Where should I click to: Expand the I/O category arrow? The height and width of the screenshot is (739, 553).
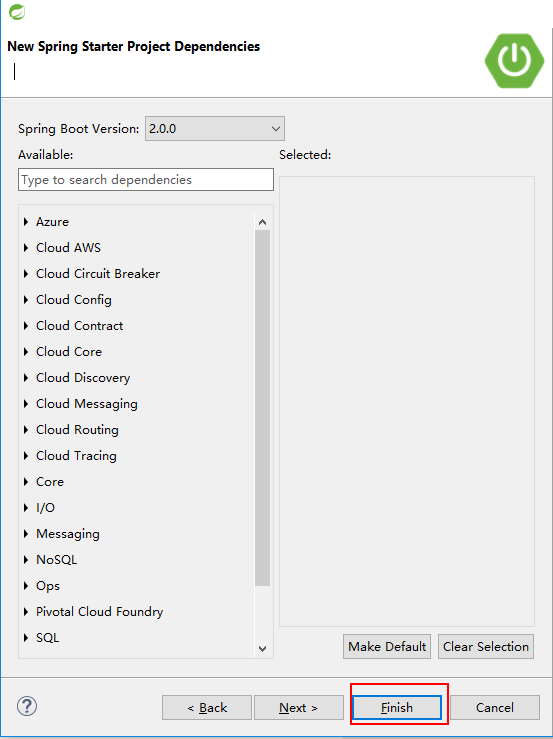coord(26,508)
